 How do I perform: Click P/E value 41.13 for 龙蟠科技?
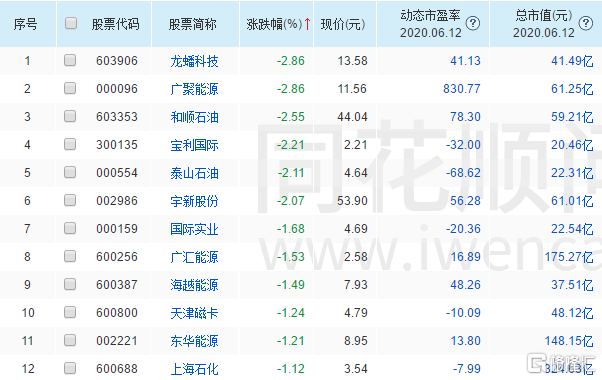(465, 61)
